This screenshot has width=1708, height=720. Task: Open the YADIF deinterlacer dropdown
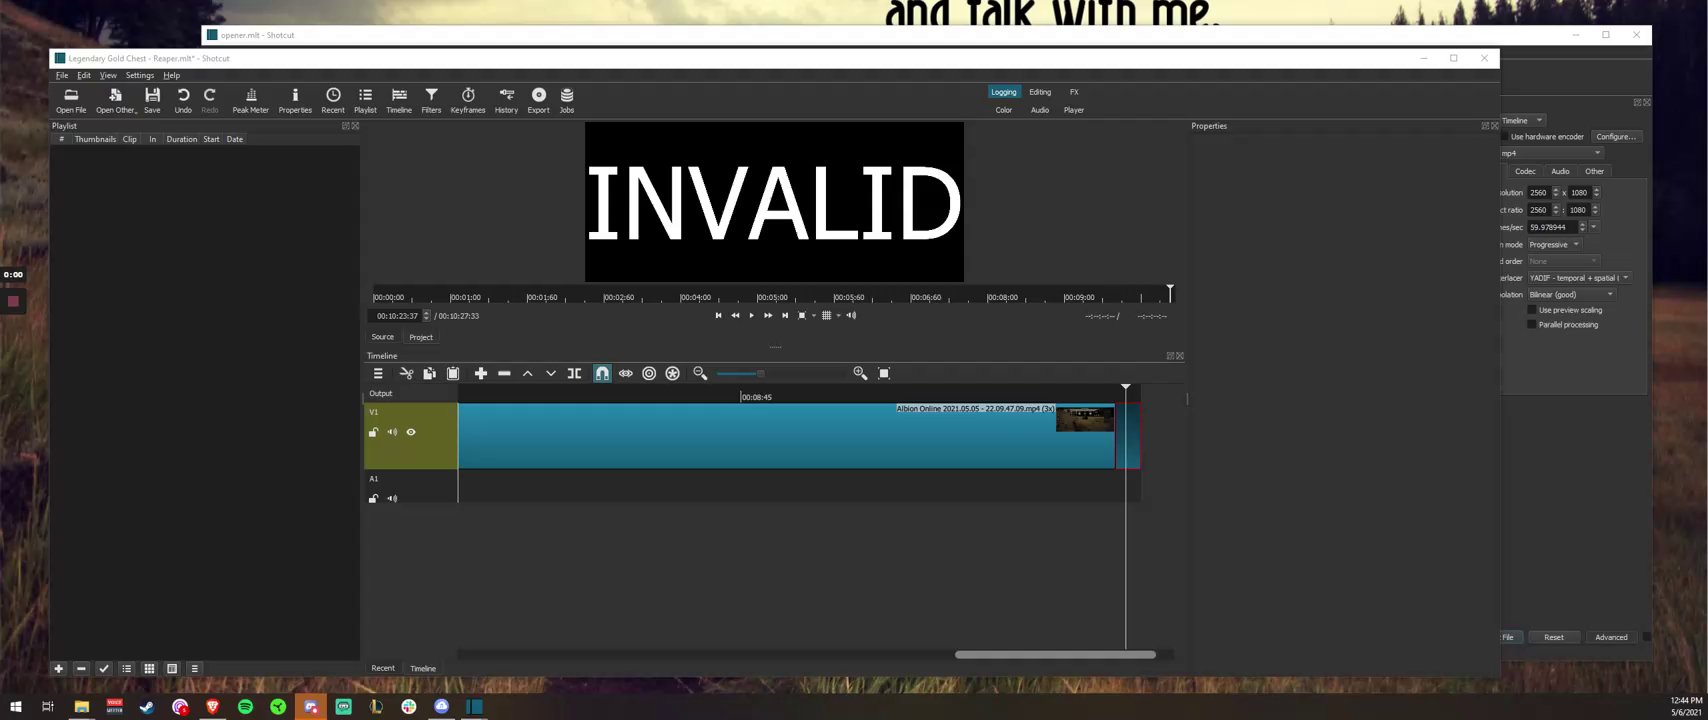click(1579, 278)
